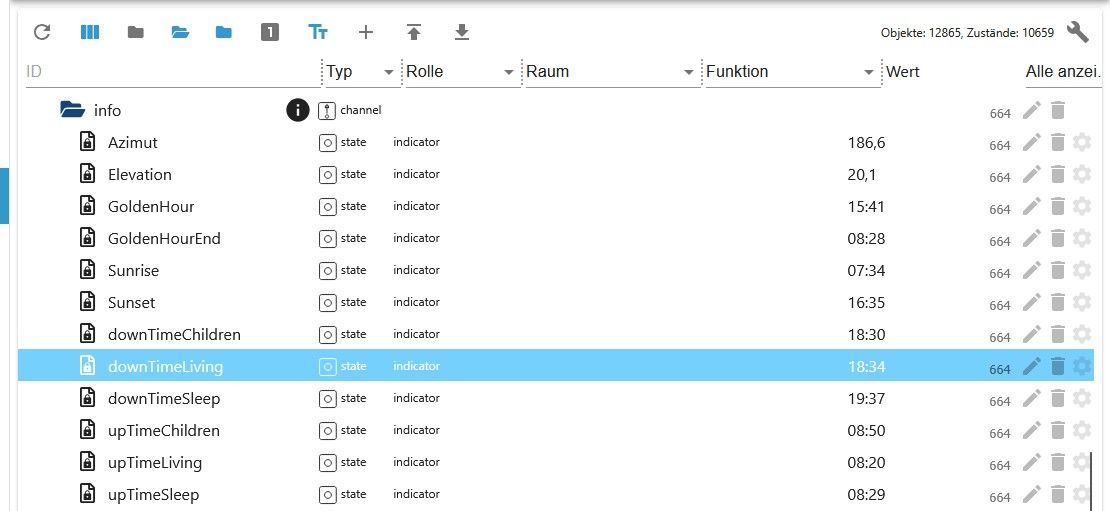The height and width of the screenshot is (511, 1110).
Task: Toggle the expand-one-level number icon
Action: [x=270, y=32]
